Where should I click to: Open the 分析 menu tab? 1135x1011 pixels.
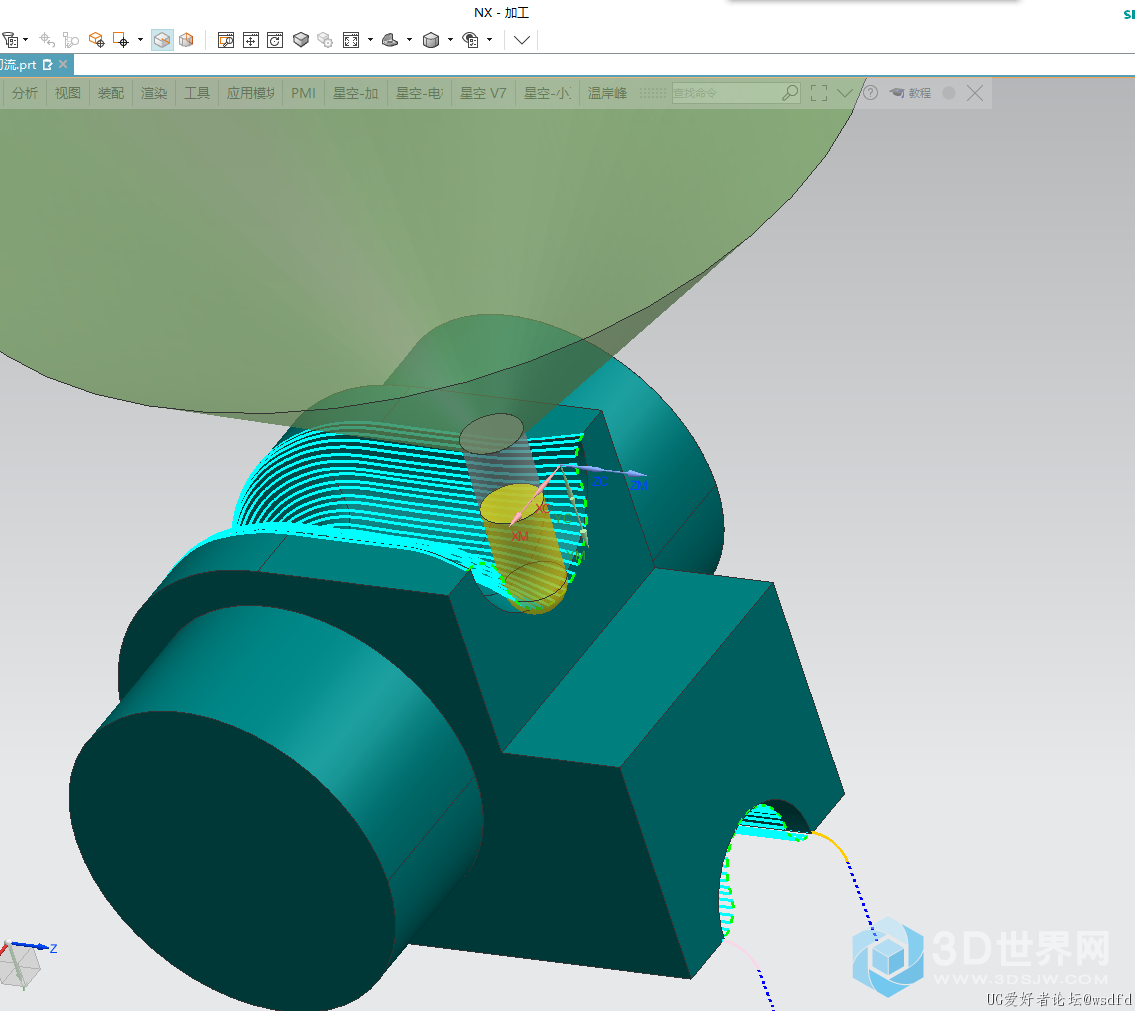click(x=25, y=93)
